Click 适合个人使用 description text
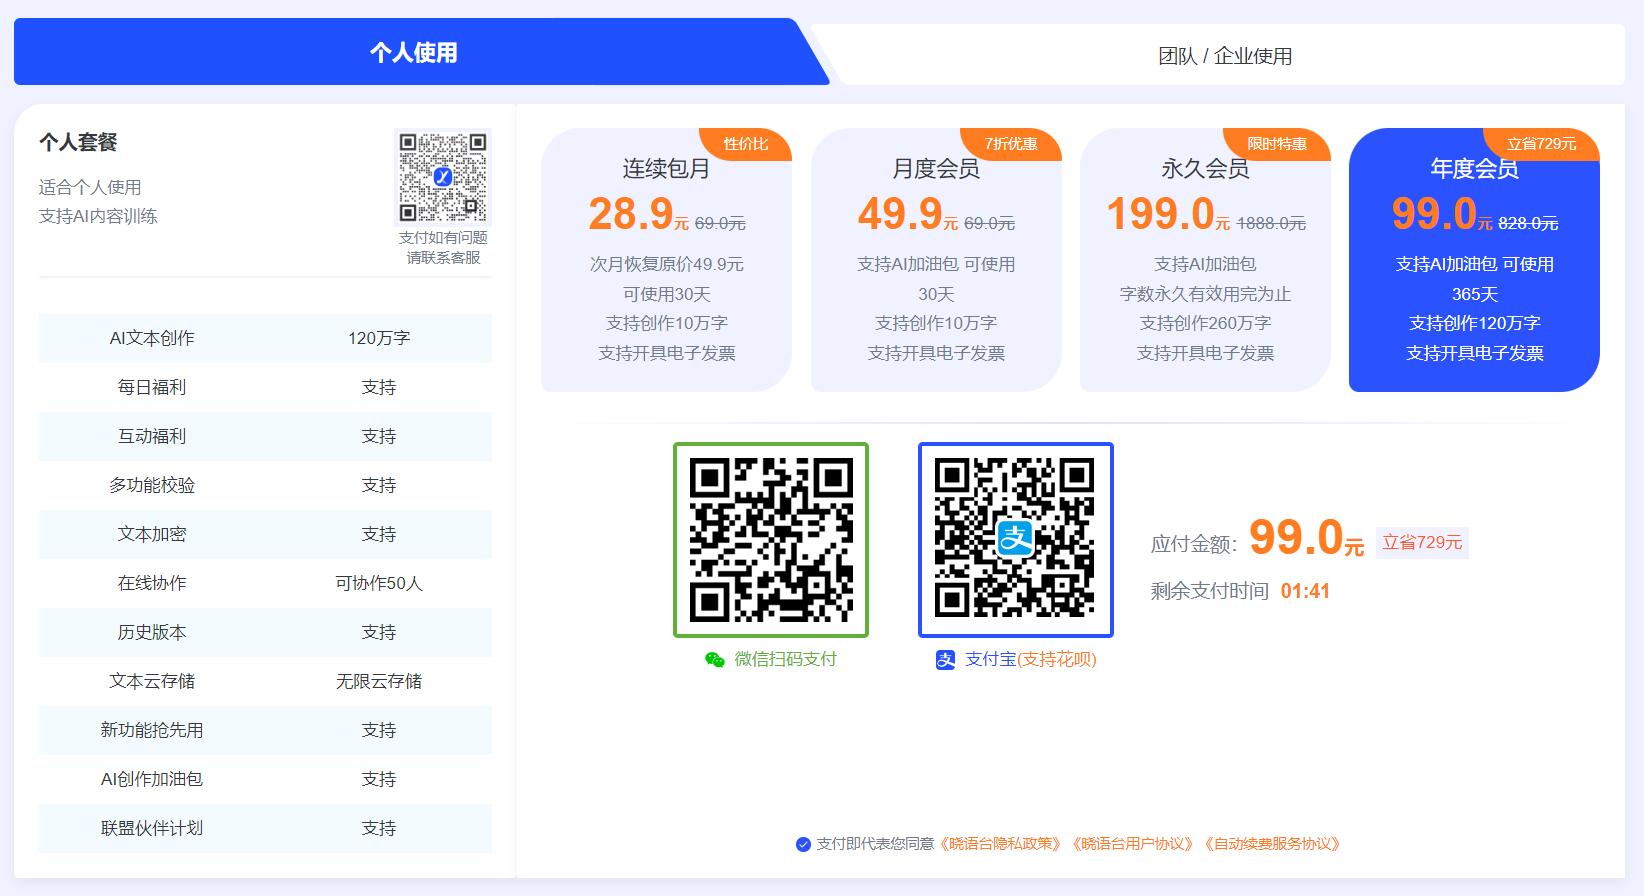Viewport: 1644px width, 896px height. [x=90, y=187]
